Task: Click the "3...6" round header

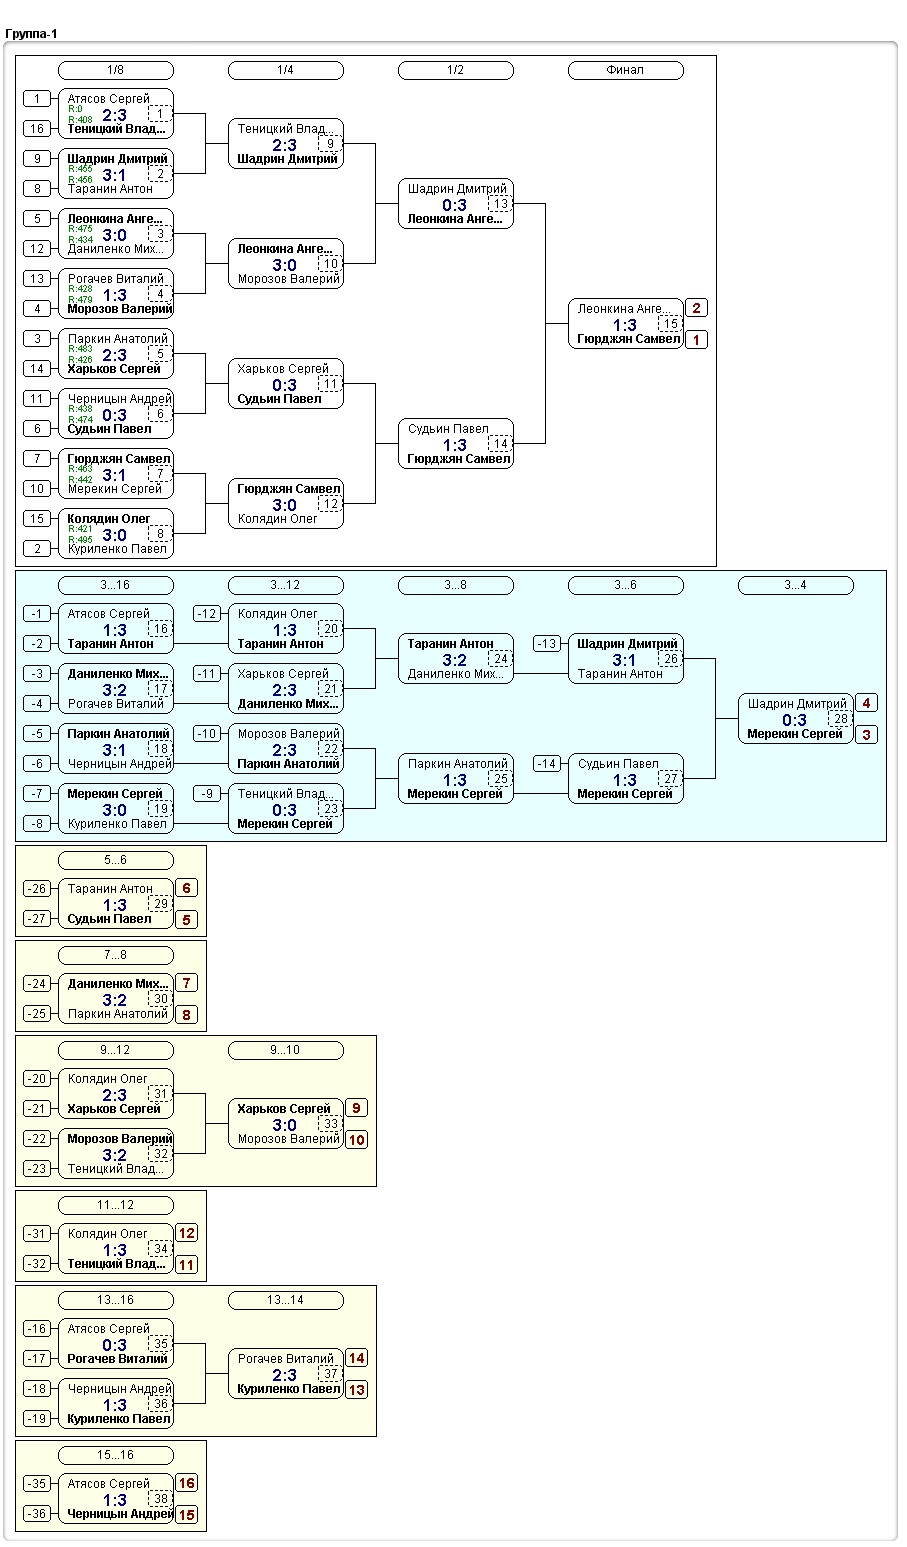Action: click(626, 585)
